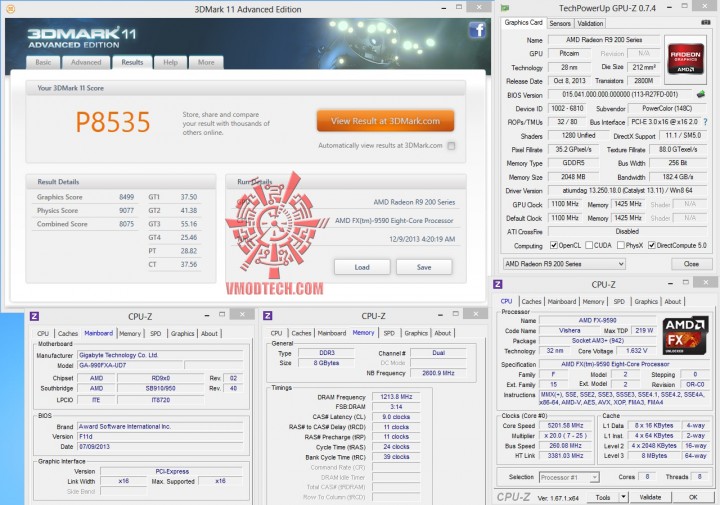Switch to the Basic tab in 3DMark
This screenshot has height=505, width=720.
pos(43,62)
